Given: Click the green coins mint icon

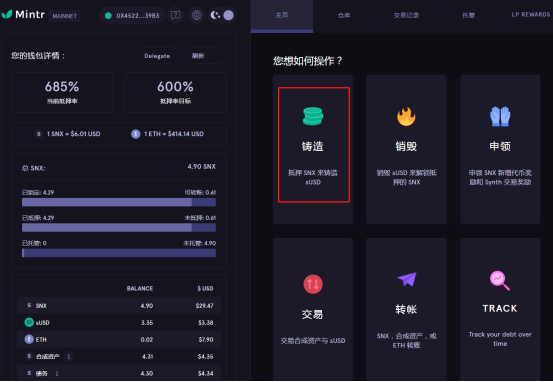Looking at the screenshot, I should click(x=313, y=116).
